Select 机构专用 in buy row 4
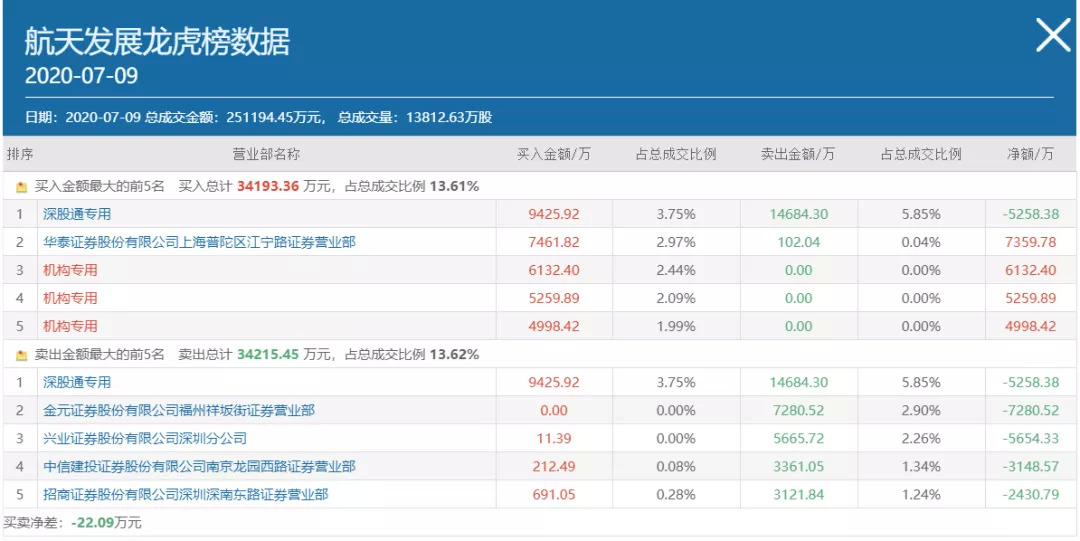1080x541 pixels. (x=70, y=298)
